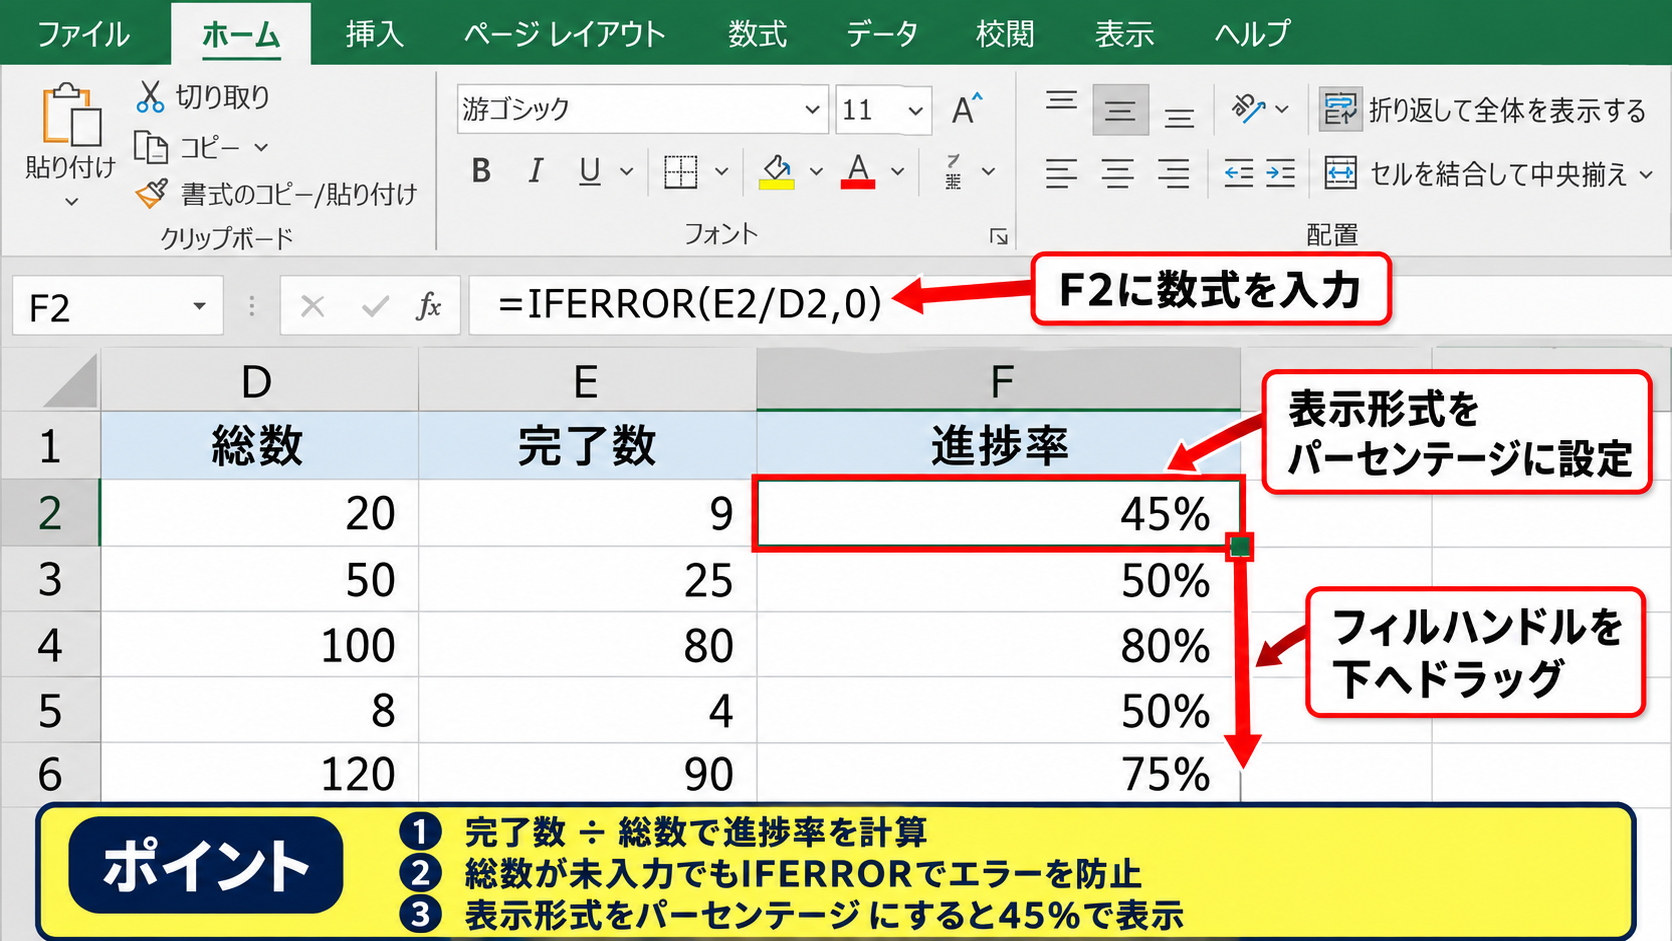
Task: Click inside the formula bar showing =IFERROR(E2/D2,0)
Action: pos(690,304)
